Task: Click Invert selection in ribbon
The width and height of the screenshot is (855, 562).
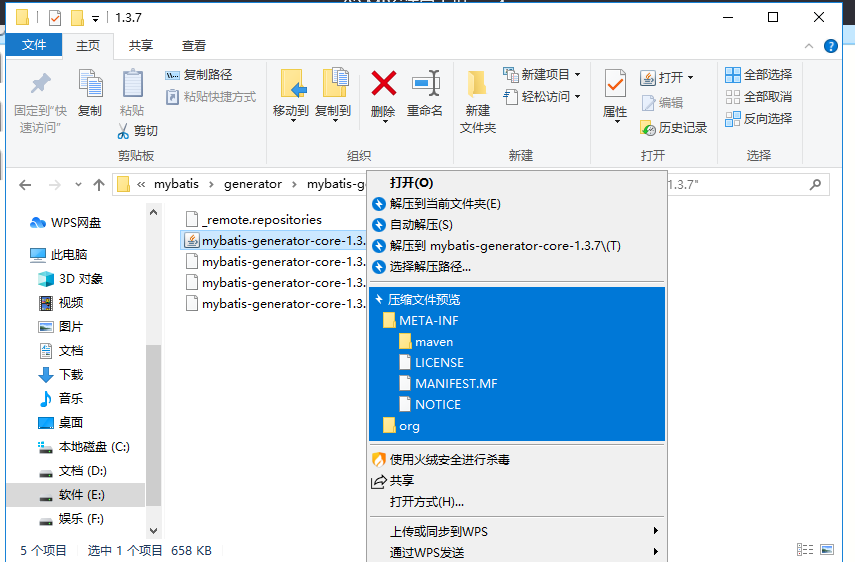Action: pyautogui.click(x=759, y=118)
